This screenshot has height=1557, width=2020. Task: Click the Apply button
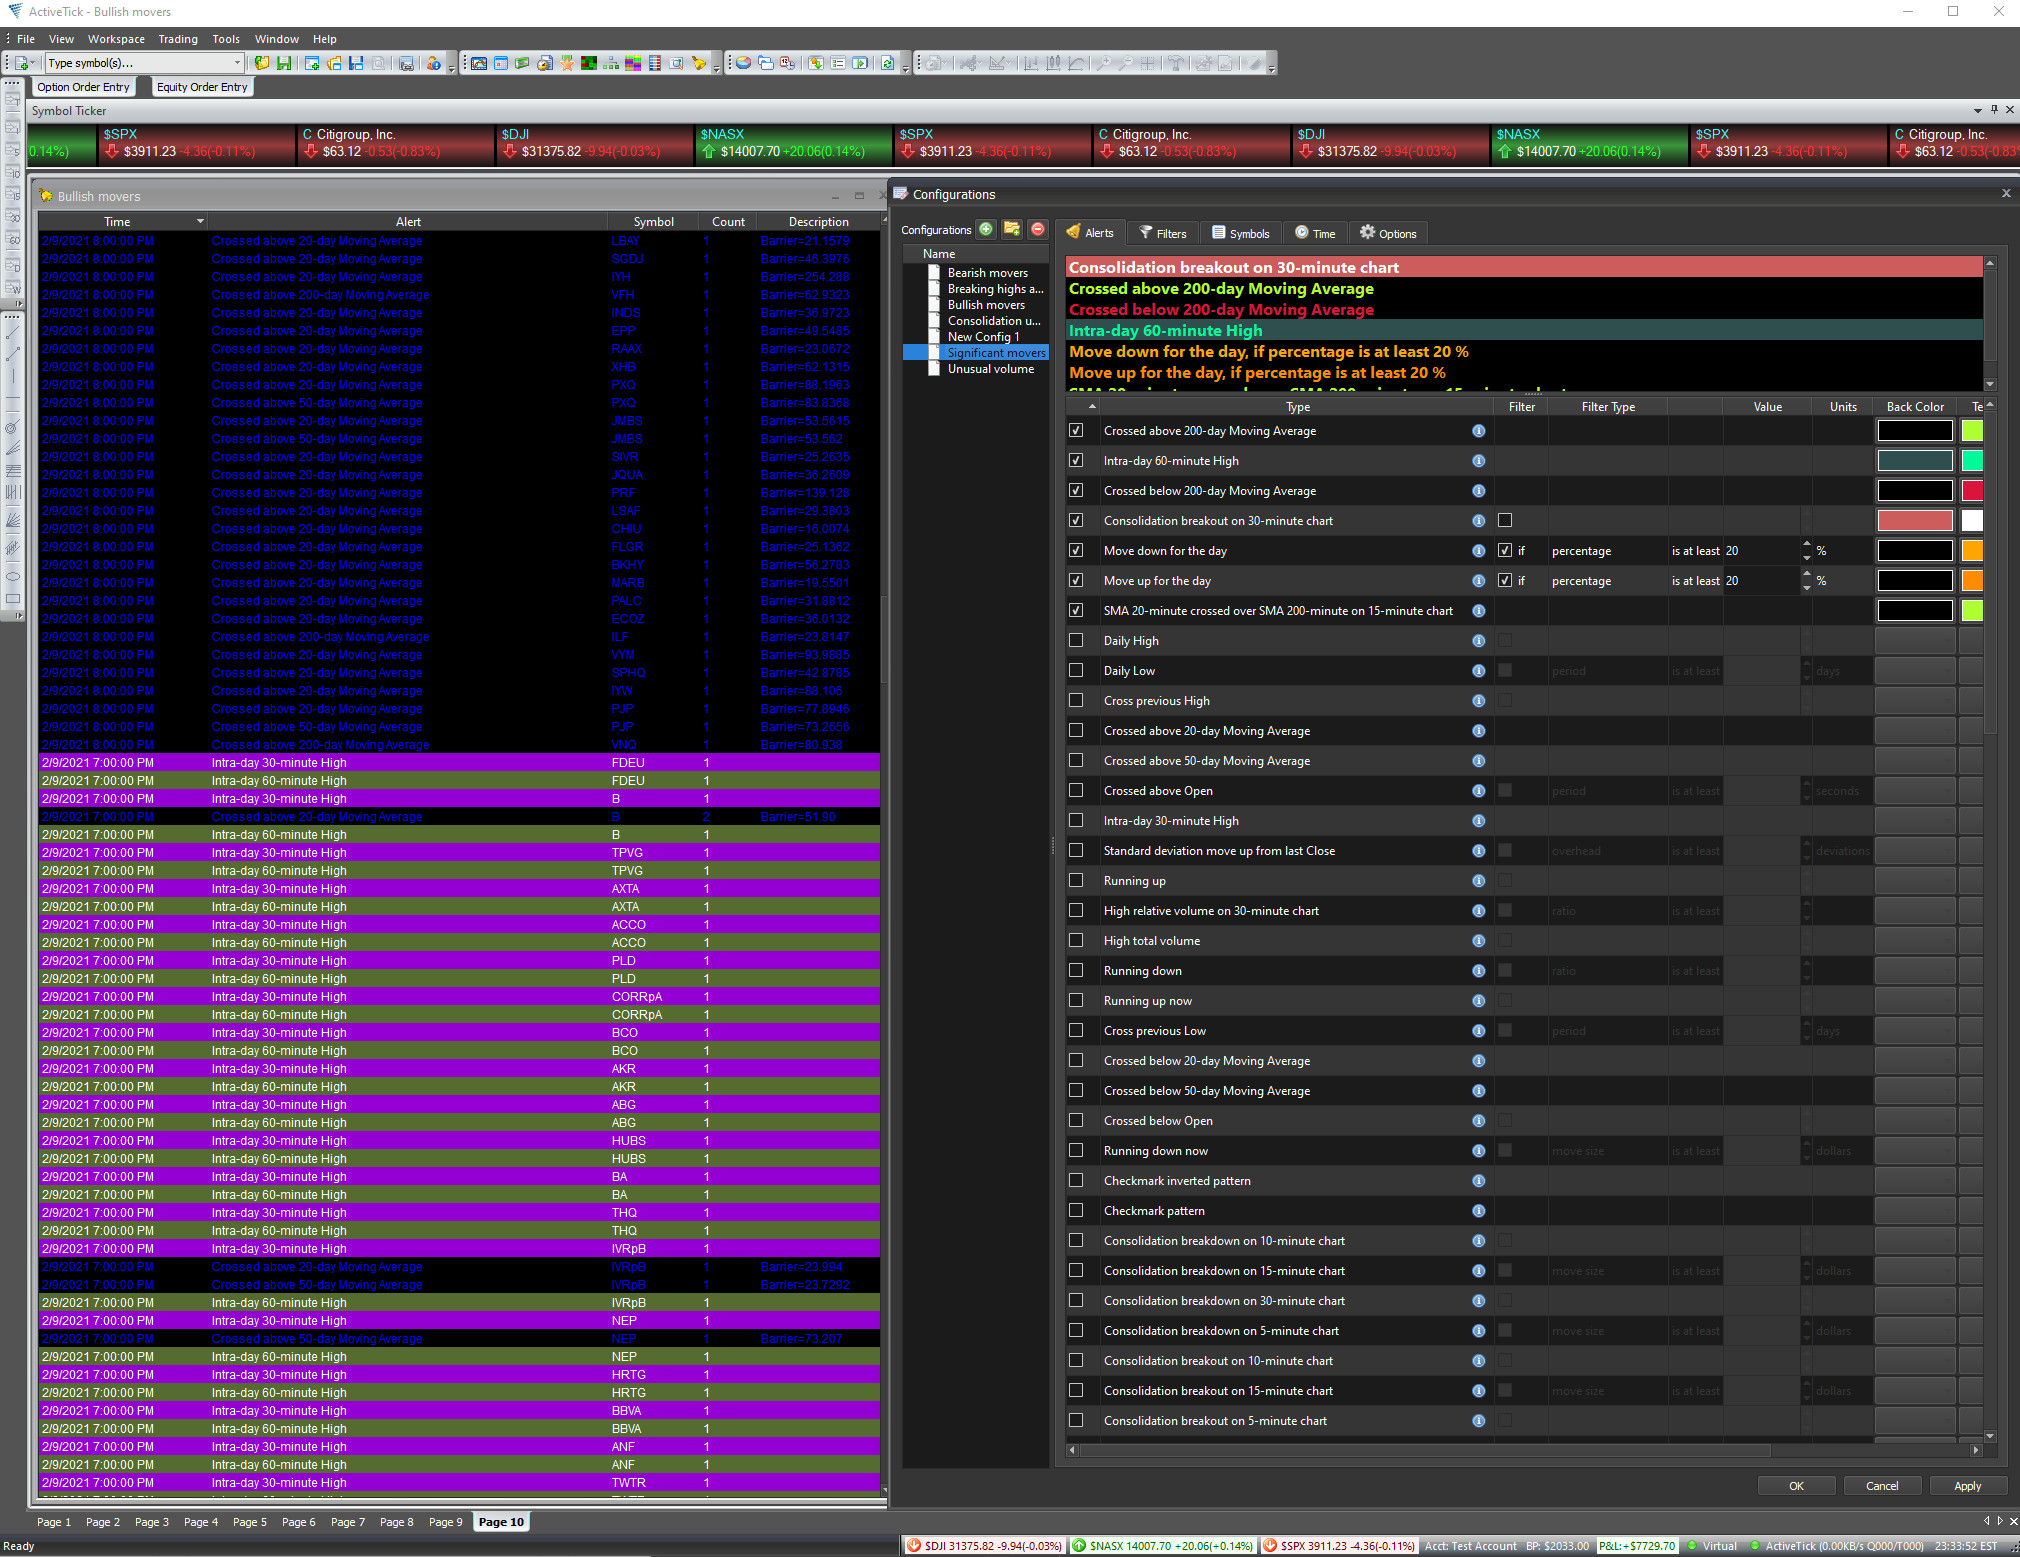click(x=1967, y=1486)
